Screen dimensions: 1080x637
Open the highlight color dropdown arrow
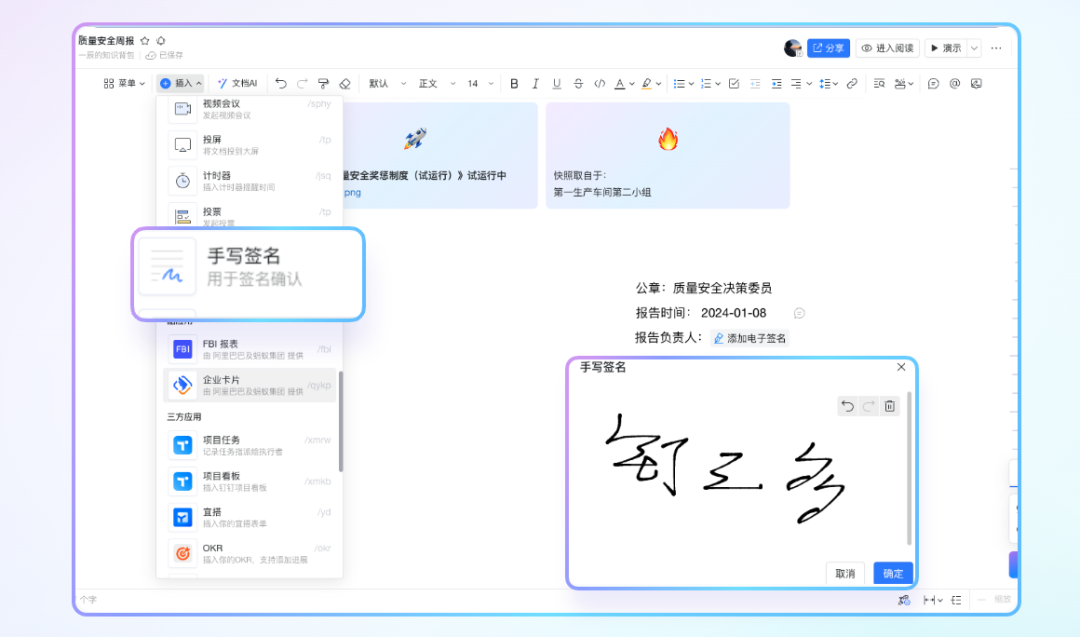click(658, 84)
